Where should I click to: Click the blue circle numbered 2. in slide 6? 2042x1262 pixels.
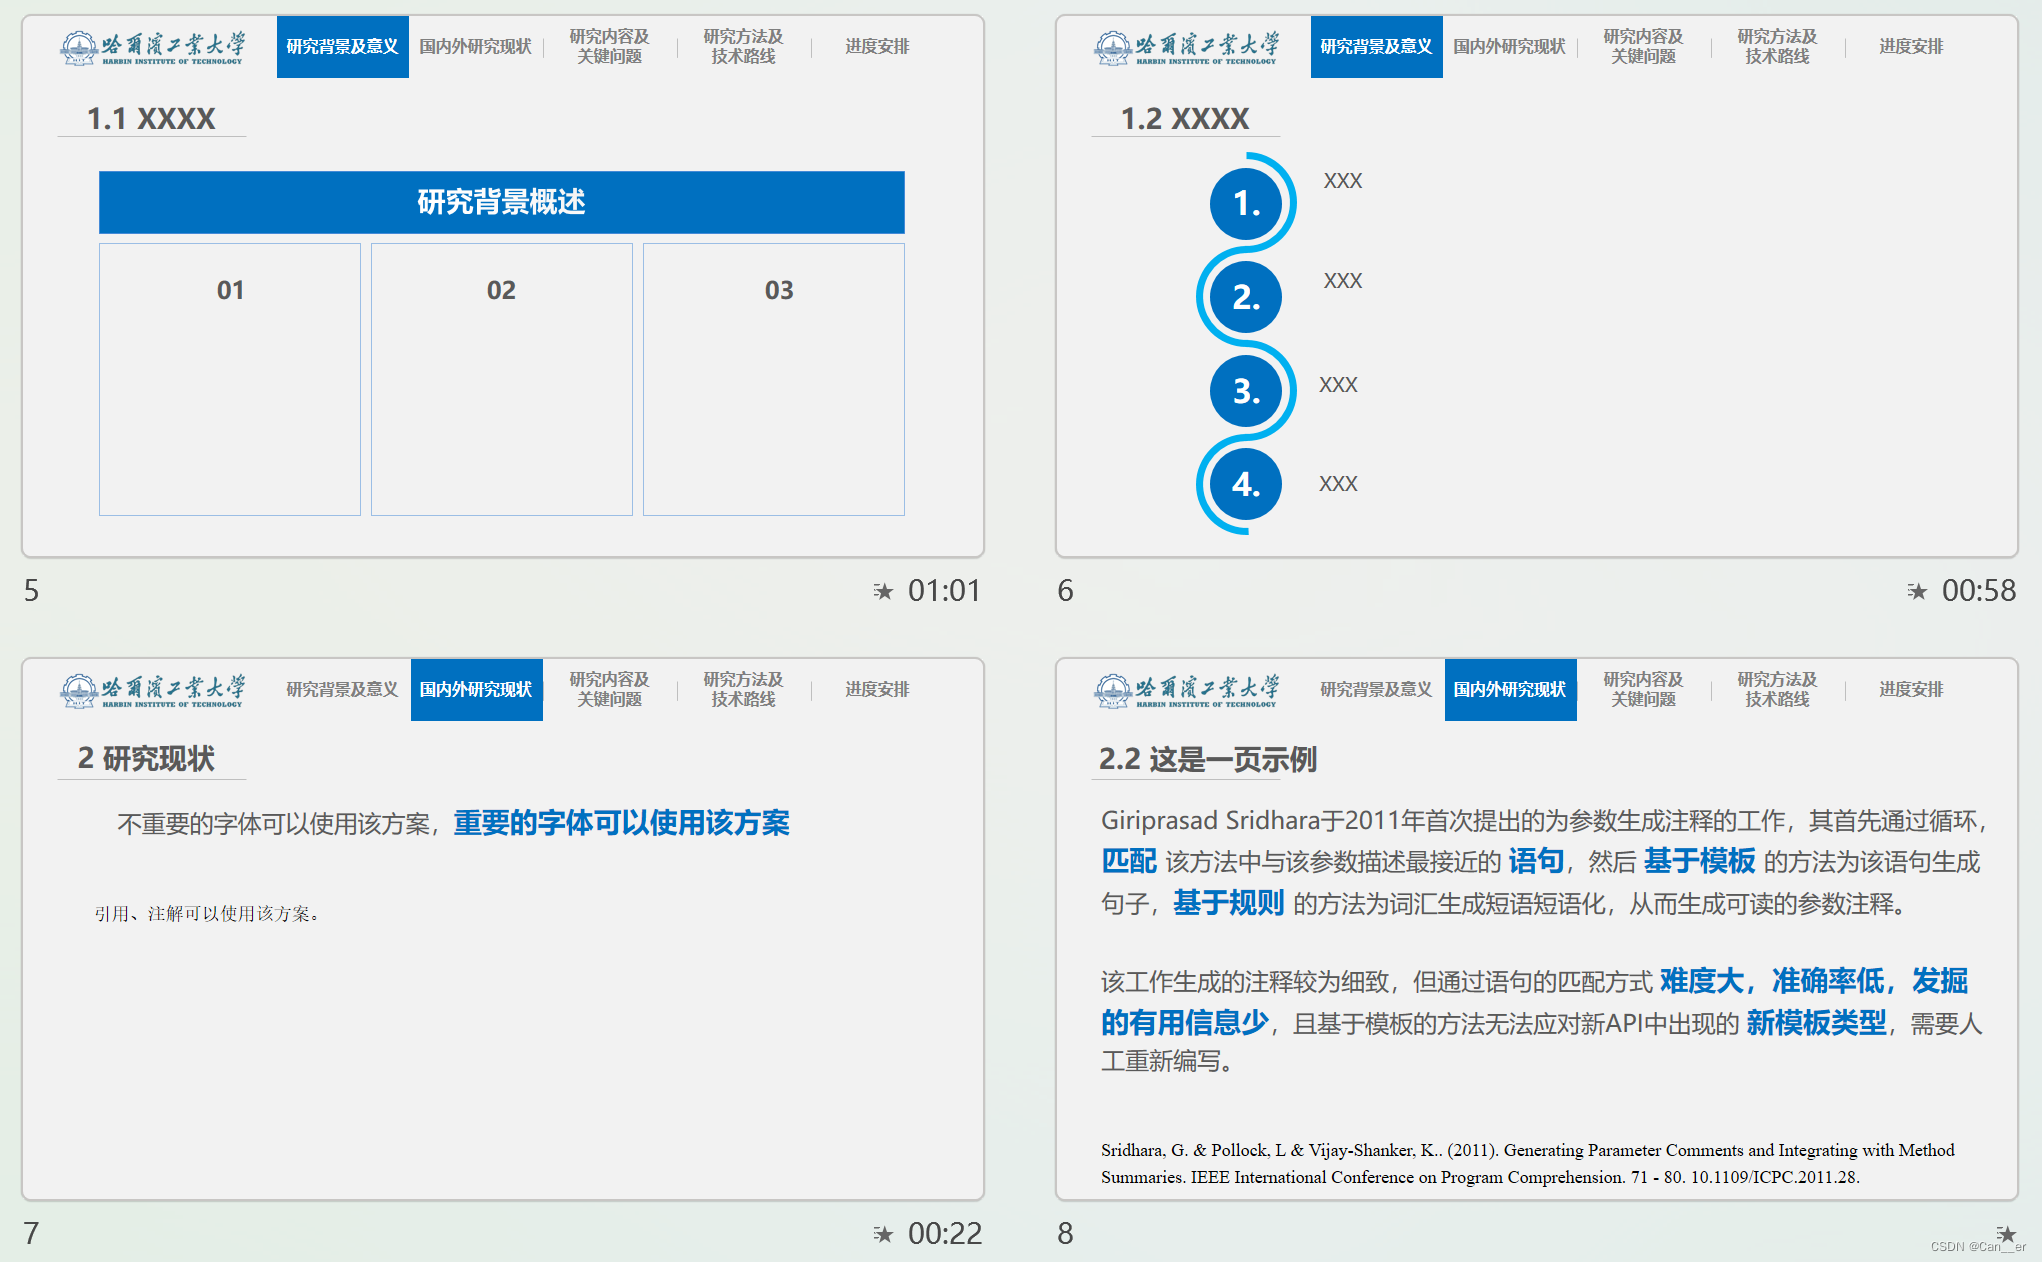(x=1246, y=297)
